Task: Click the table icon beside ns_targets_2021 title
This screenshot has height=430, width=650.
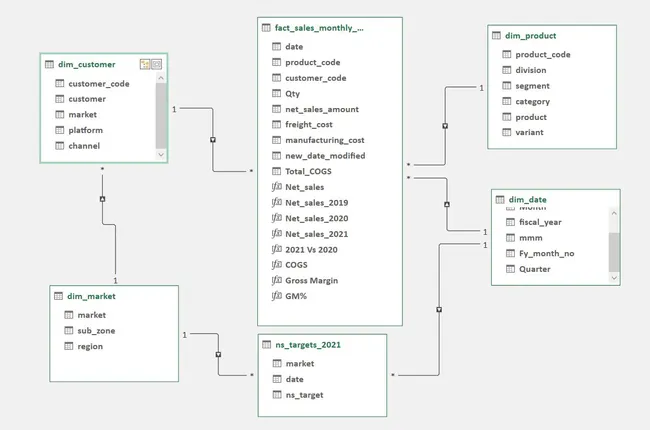Action: (267, 345)
